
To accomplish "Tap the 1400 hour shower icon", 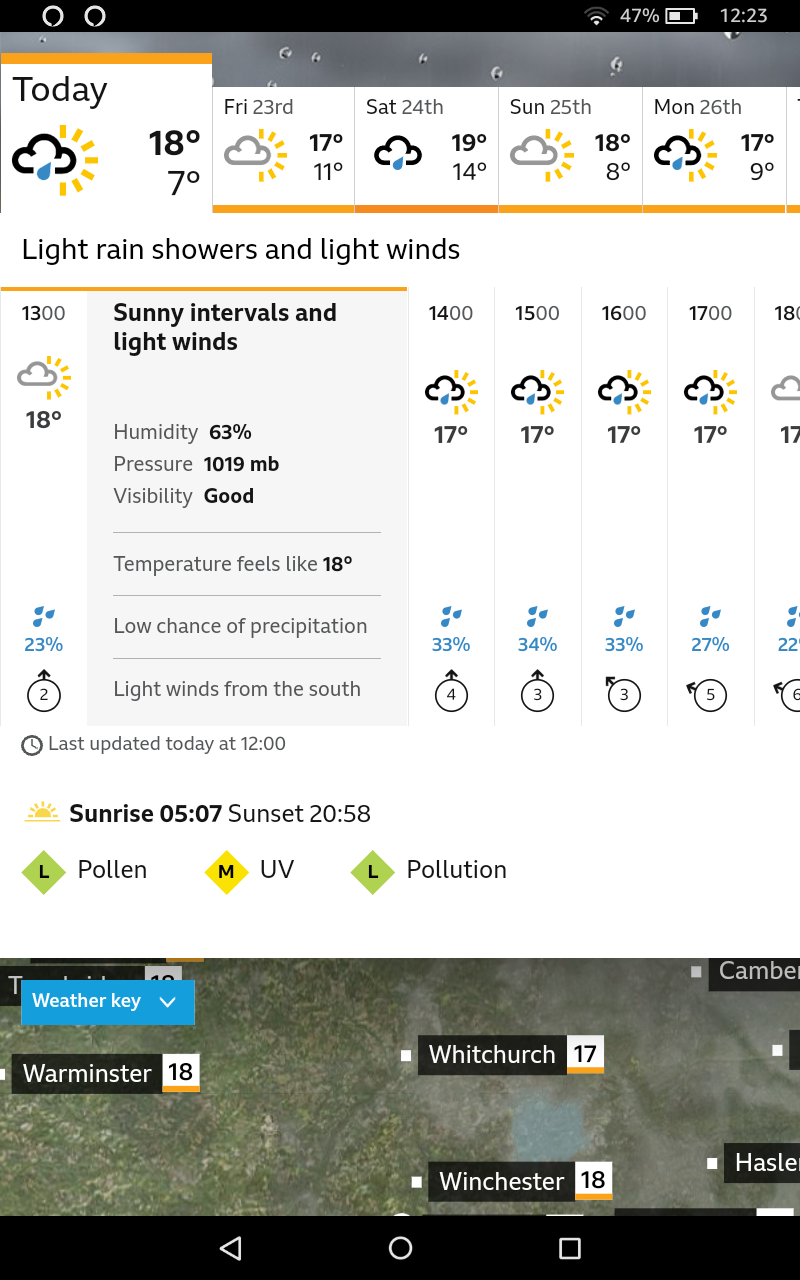I will 451,390.
